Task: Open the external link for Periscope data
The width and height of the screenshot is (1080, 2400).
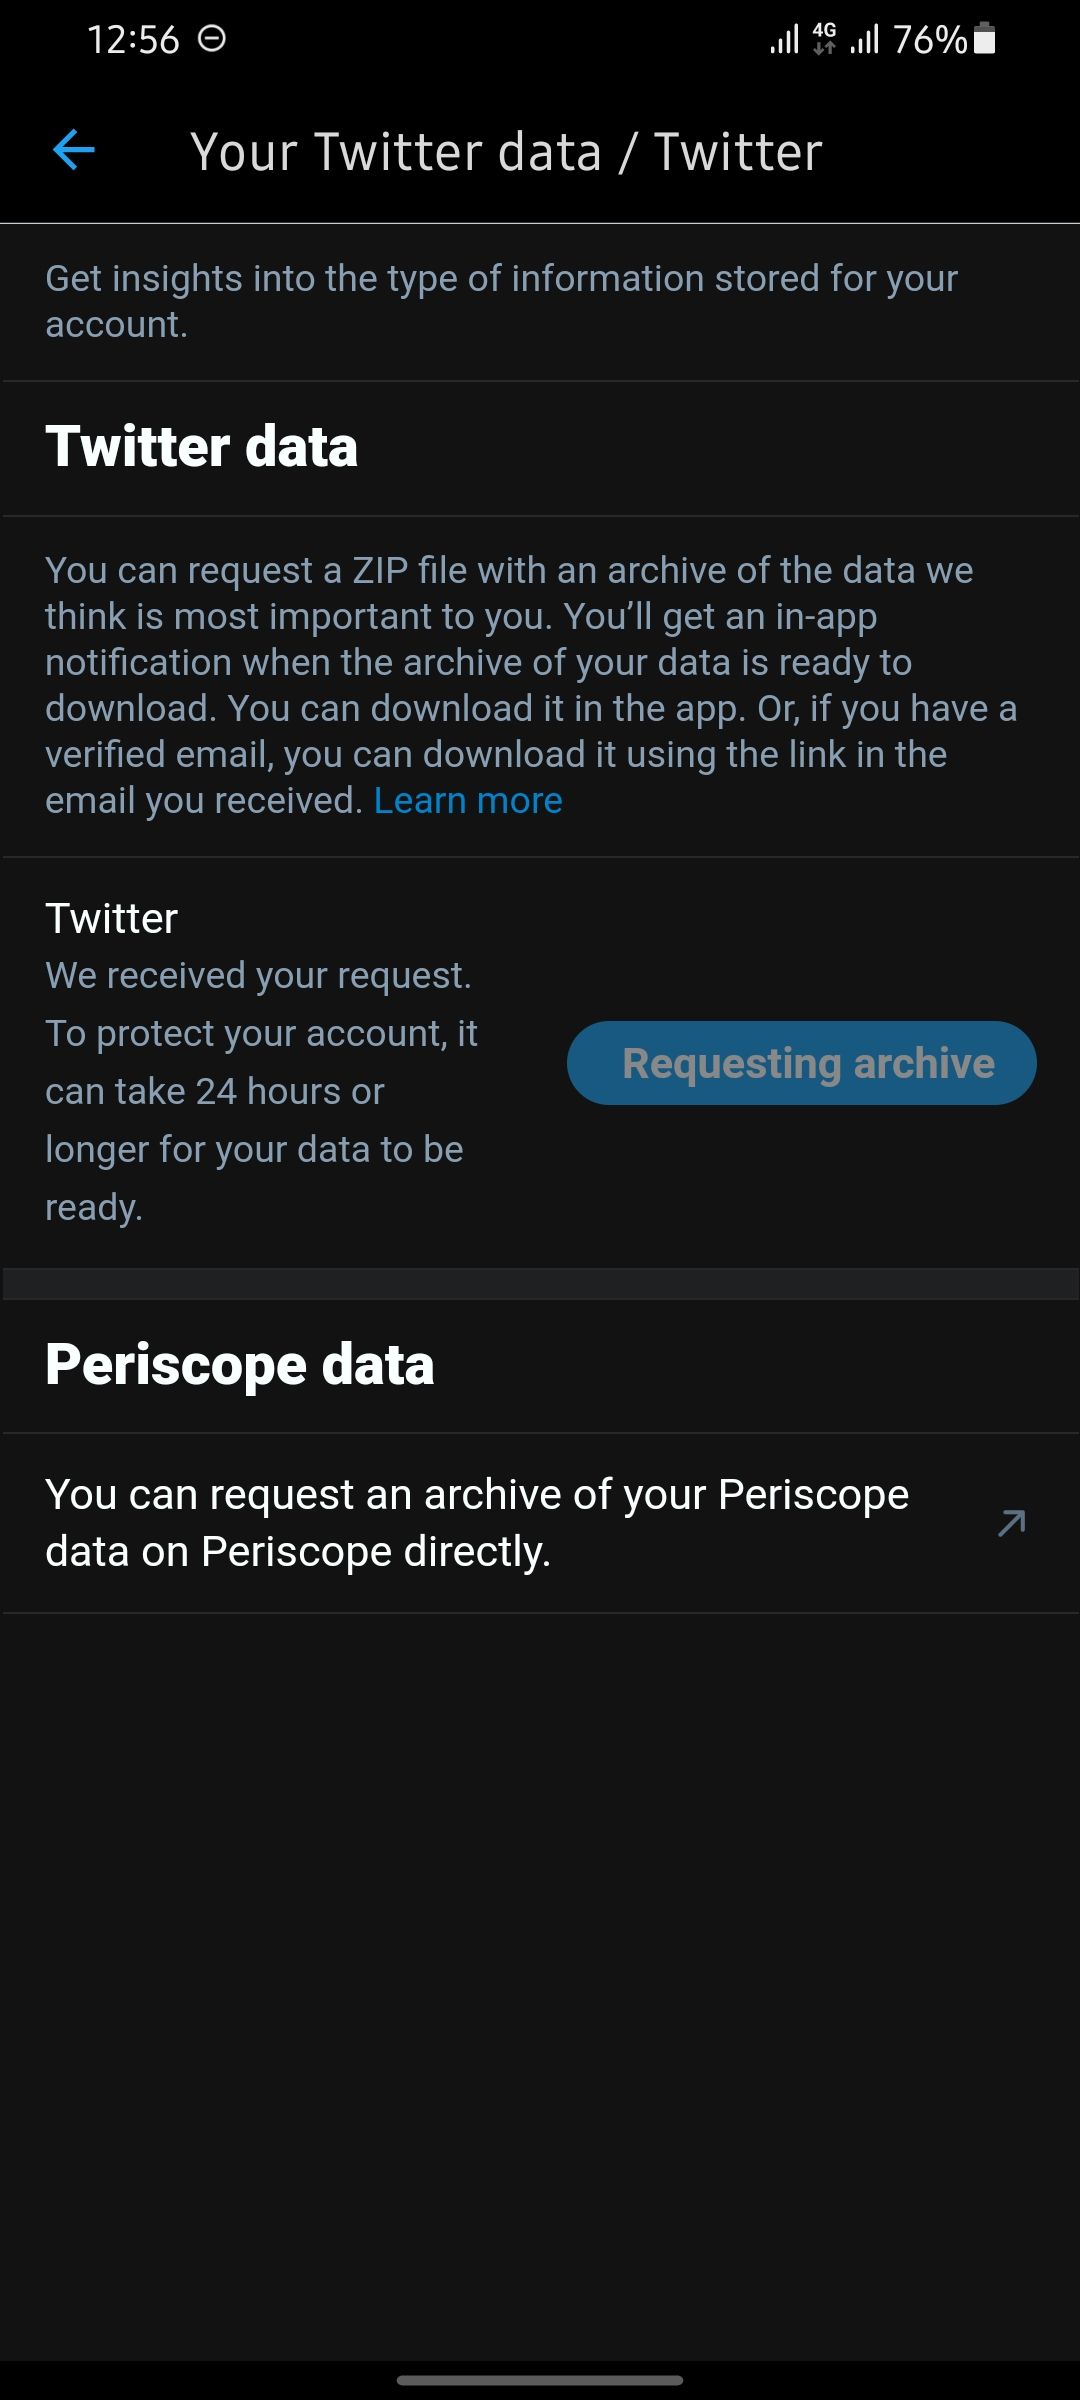Action: pyautogui.click(x=1012, y=1522)
